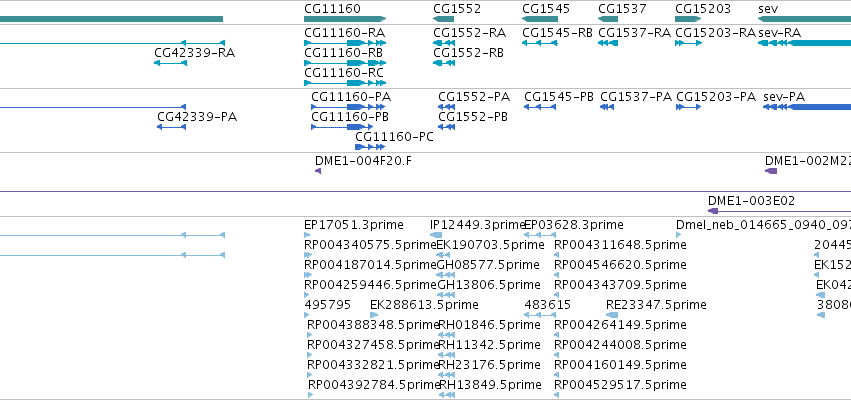Click the CG42339-RA transcript feature

coord(170,63)
